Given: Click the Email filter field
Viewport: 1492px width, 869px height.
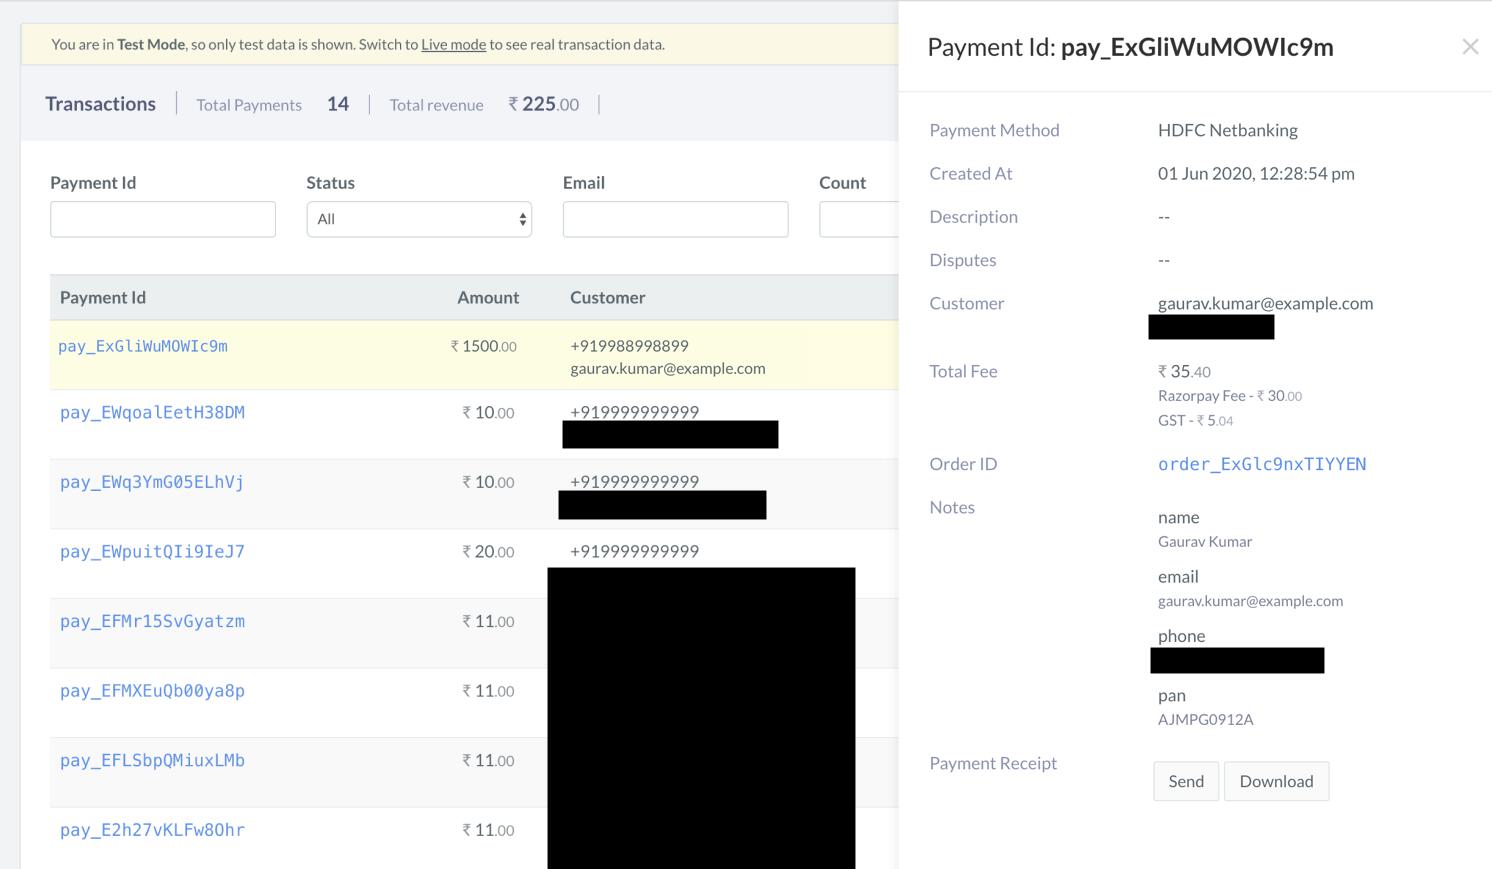Looking at the screenshot, I should [675, 218].
